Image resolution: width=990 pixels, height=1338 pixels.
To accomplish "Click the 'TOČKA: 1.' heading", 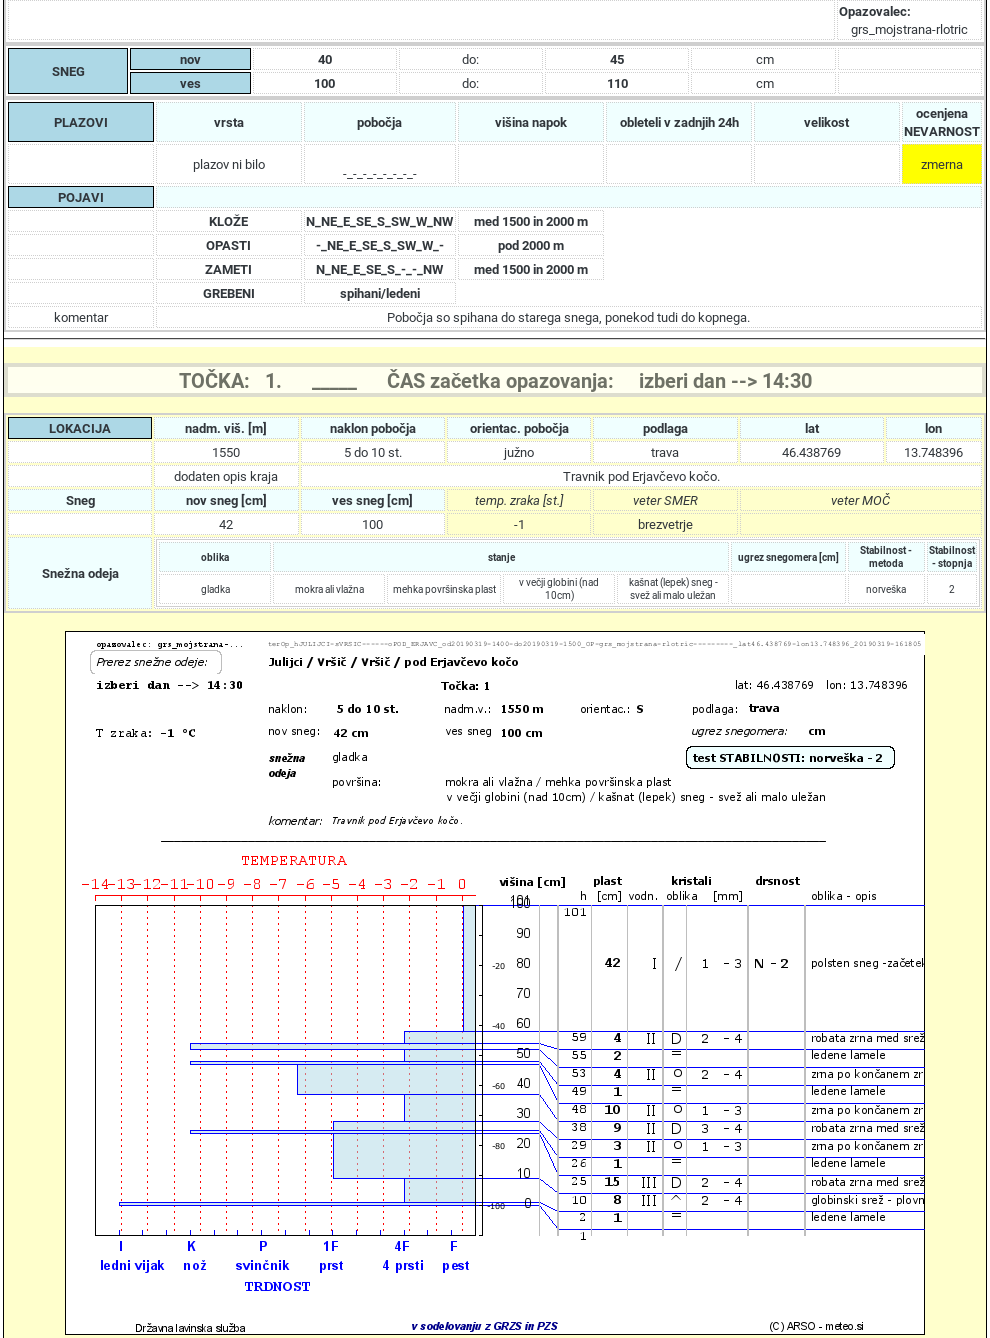I will 230,381.
